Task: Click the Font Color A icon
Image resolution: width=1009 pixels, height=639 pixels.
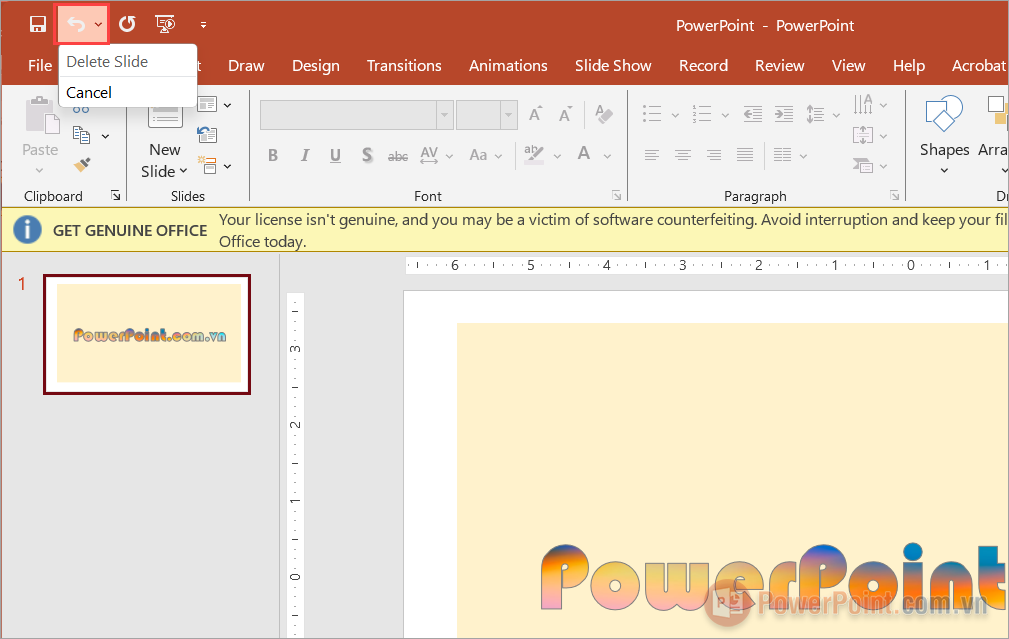Action: (x=584, y=155)
